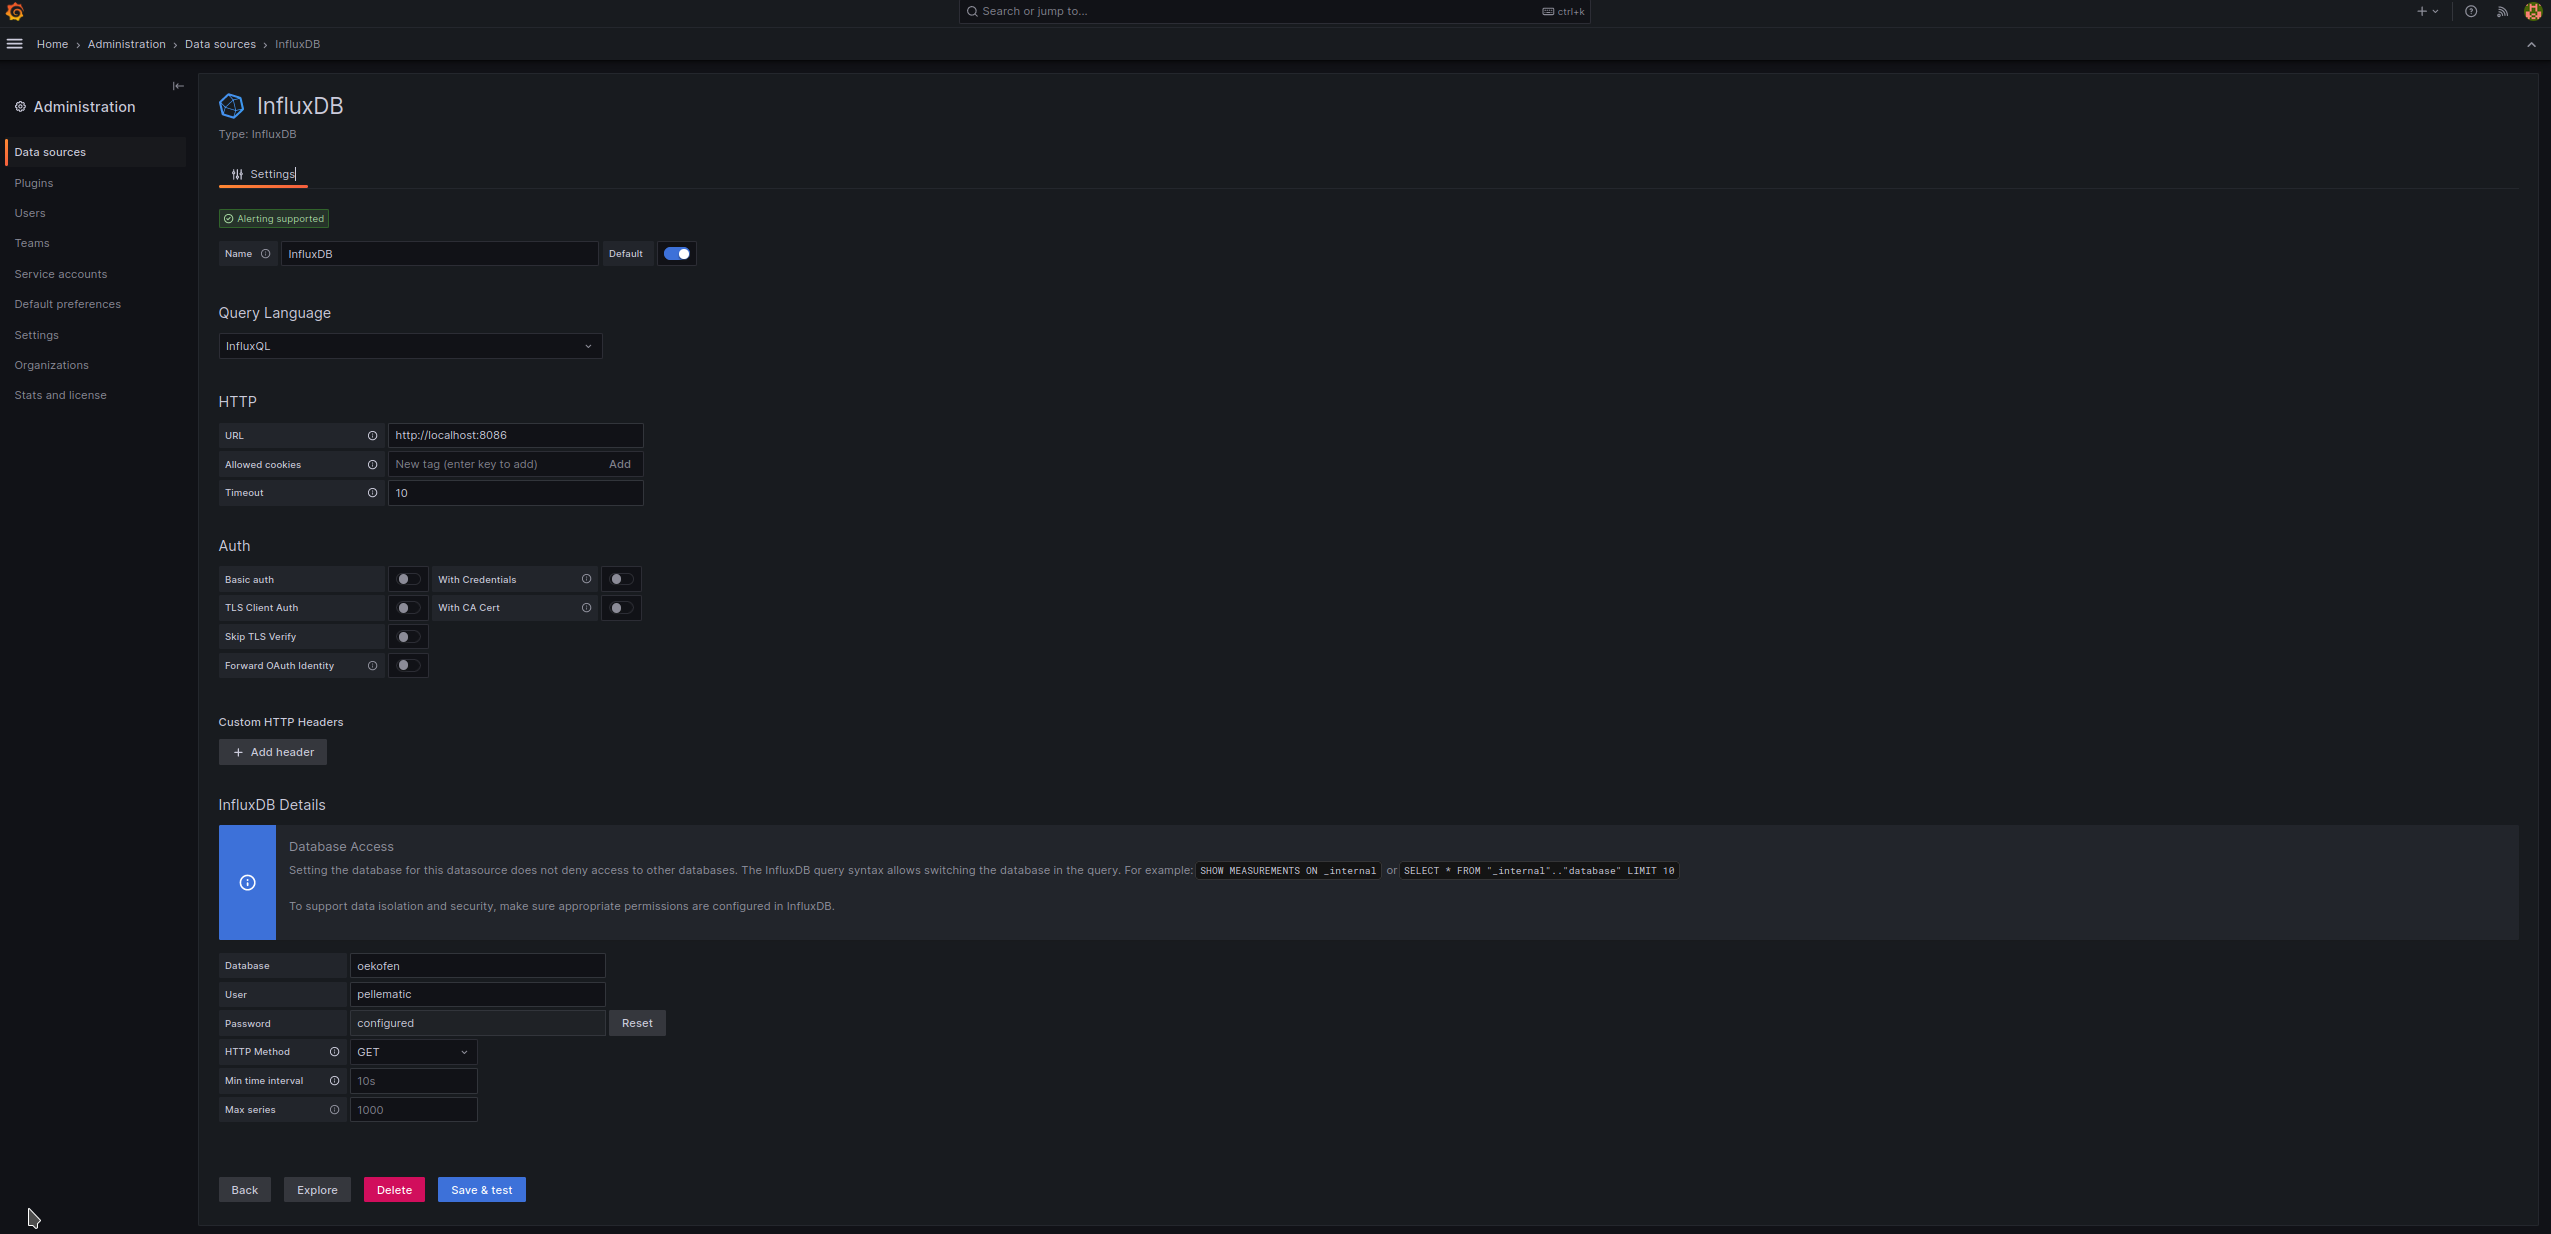Image resolution: width=2551 pixels, height=1234 pixels.
Task: Click the help question mark icon
Action: point(2470,12)
